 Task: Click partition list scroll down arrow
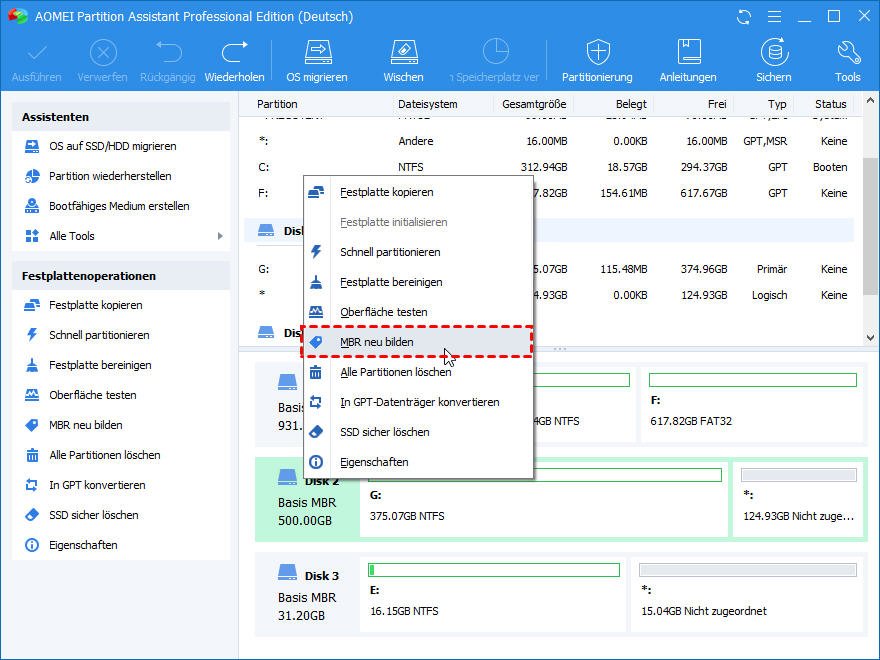[x=870, y=337]
